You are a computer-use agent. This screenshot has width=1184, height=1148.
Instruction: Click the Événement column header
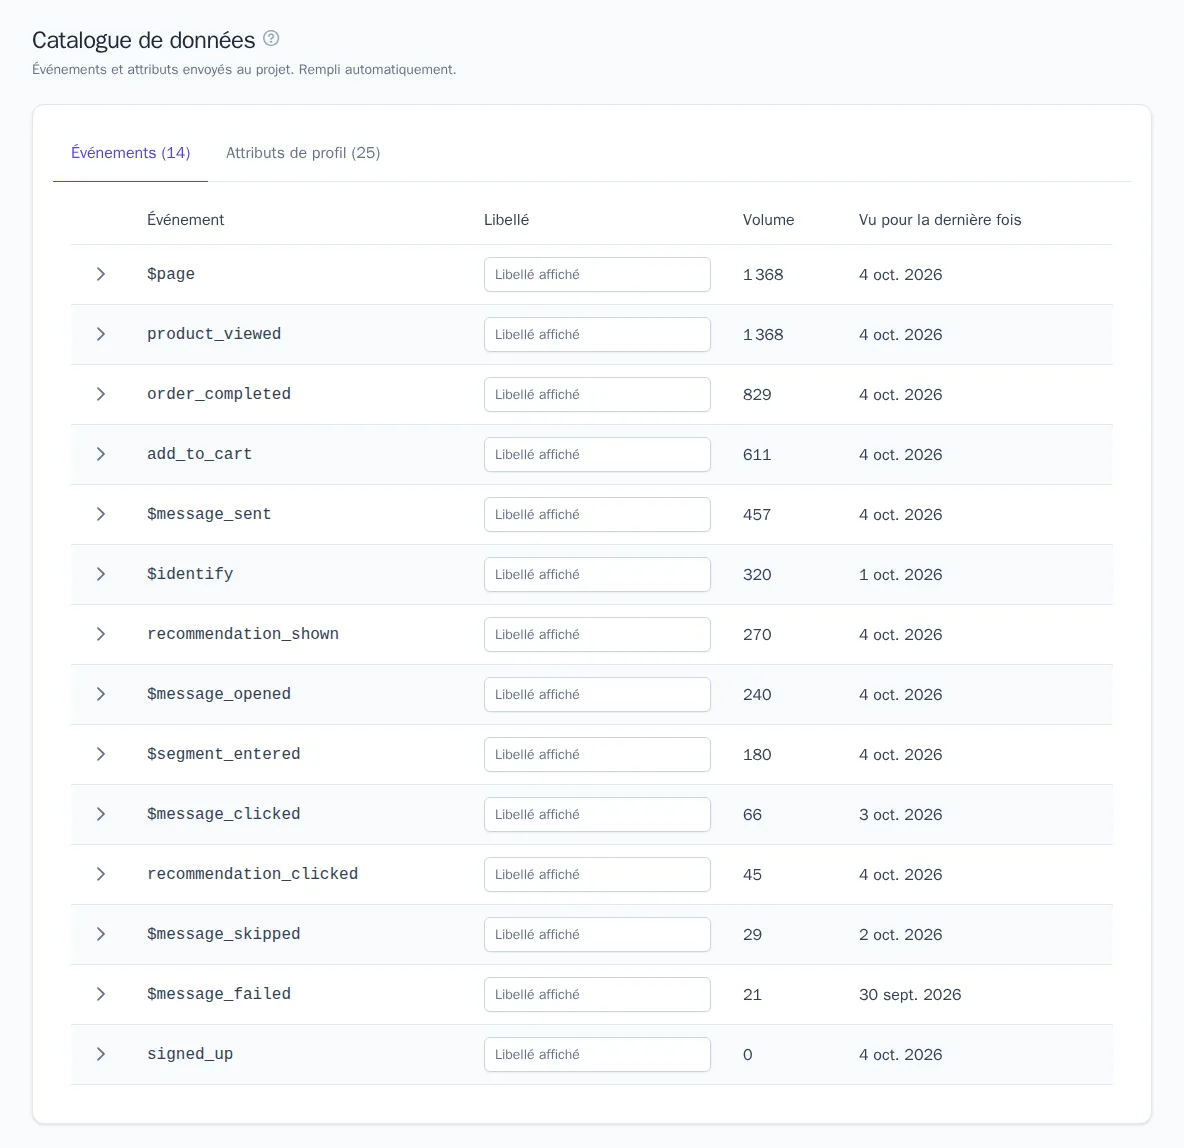tap(185, 220)
